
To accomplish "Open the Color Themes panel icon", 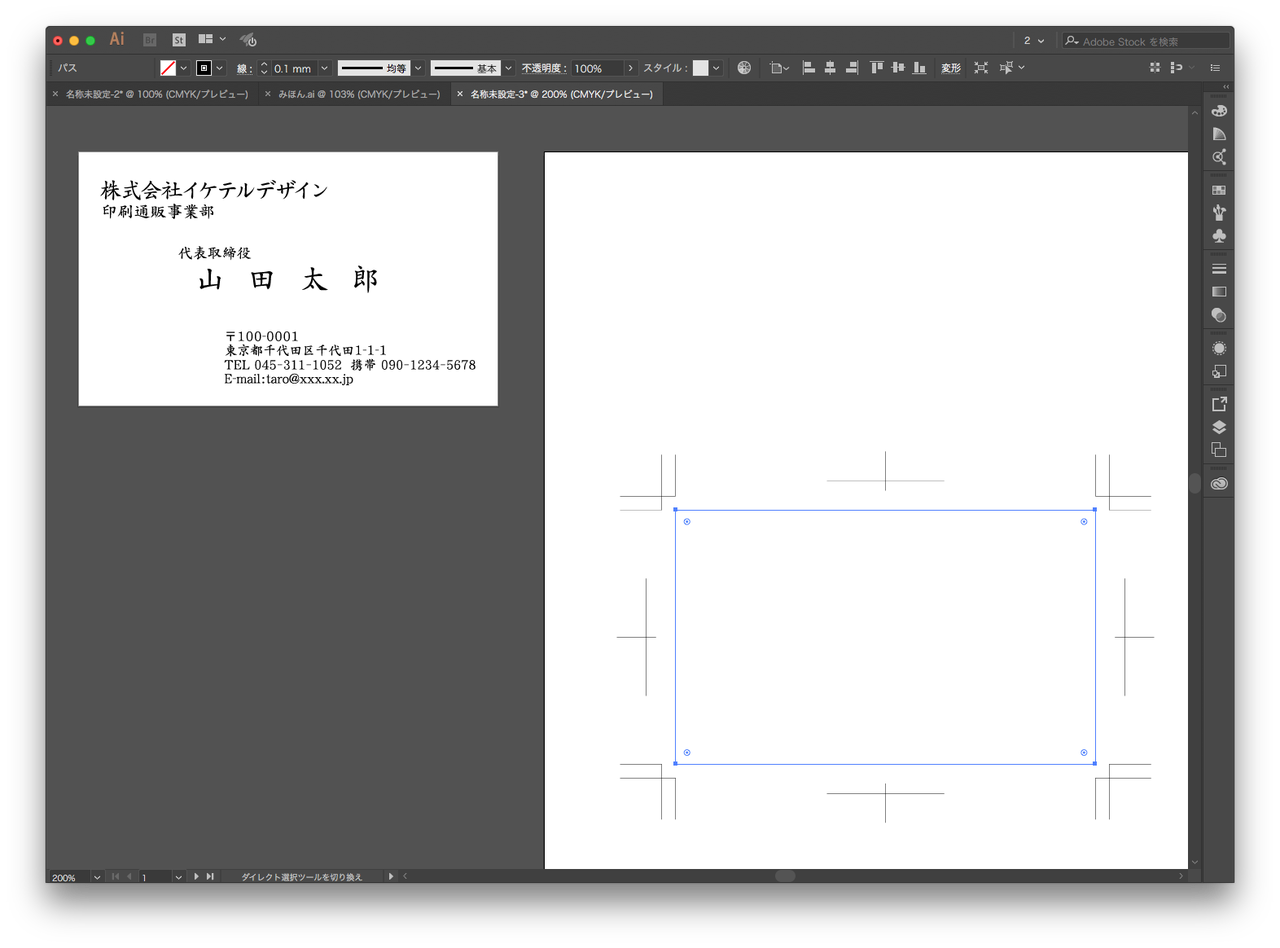I will (x=1219, y=157).
